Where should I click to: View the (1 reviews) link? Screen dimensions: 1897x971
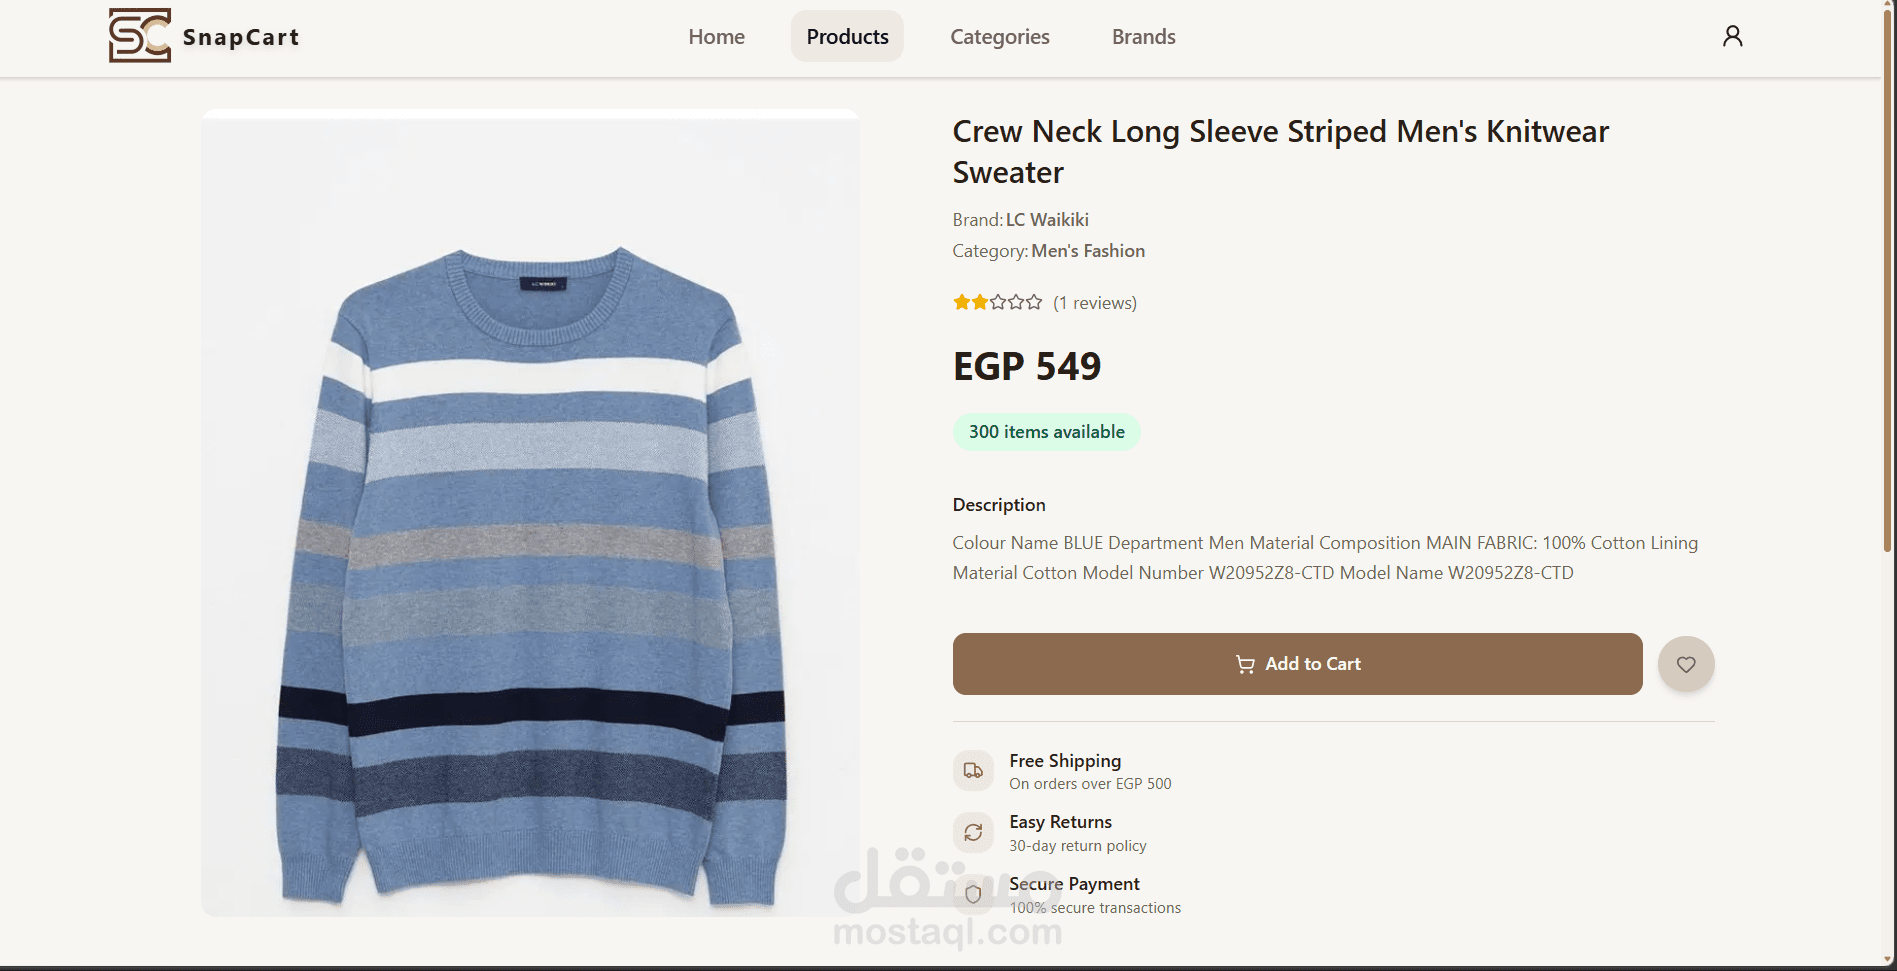(1095, 303)
